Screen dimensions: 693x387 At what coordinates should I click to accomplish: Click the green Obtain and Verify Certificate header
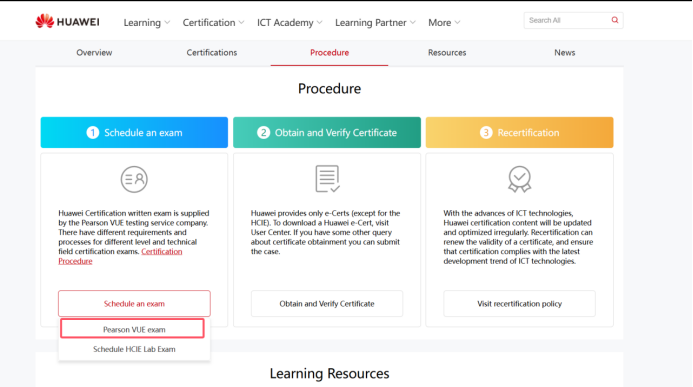pyautogui.click(x=327, y=133)
